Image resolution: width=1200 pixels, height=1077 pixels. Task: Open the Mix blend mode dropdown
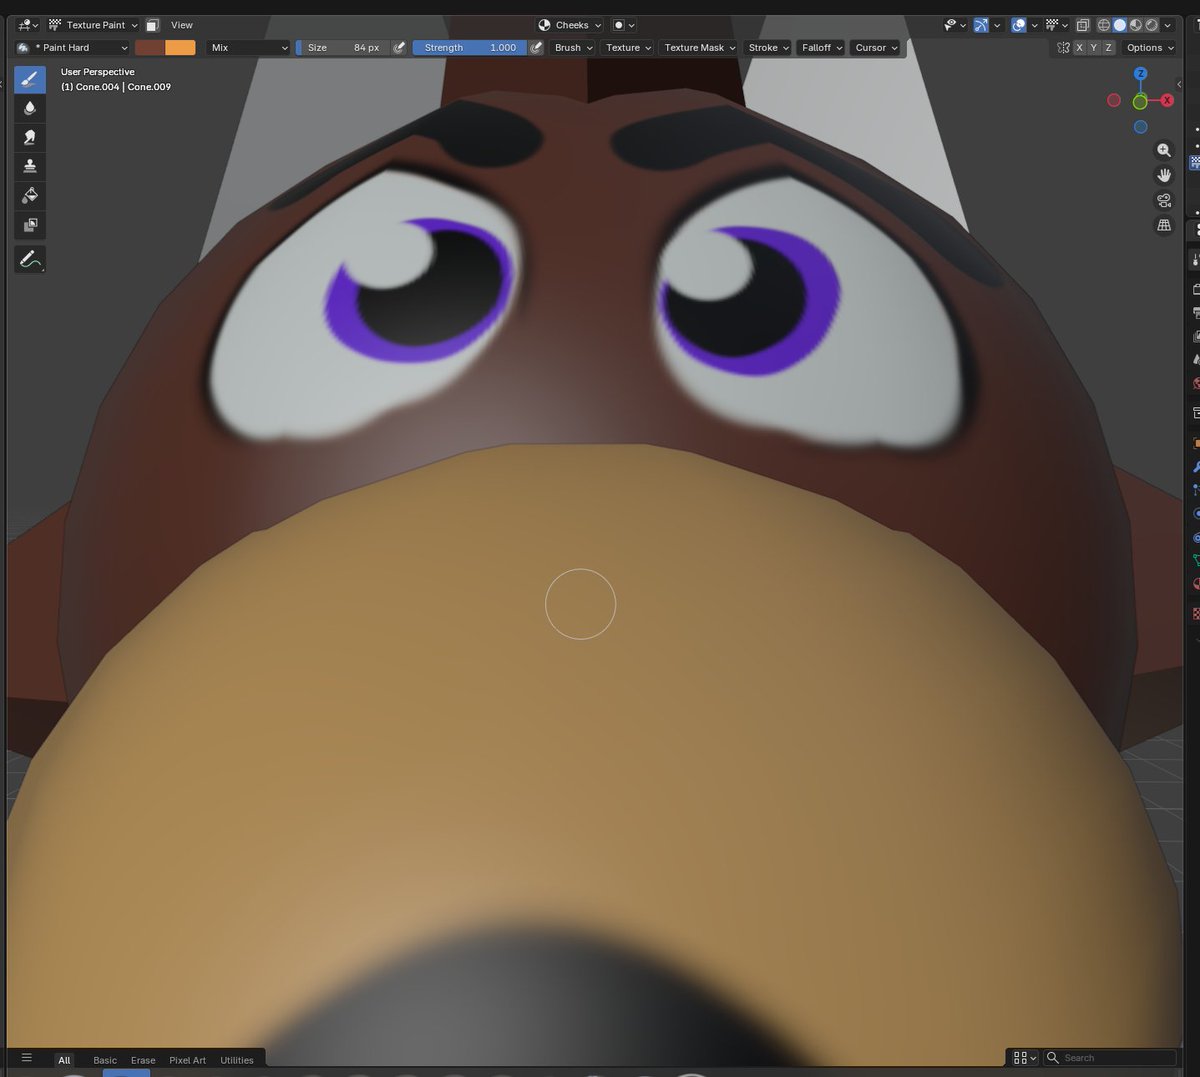point(248,47)
